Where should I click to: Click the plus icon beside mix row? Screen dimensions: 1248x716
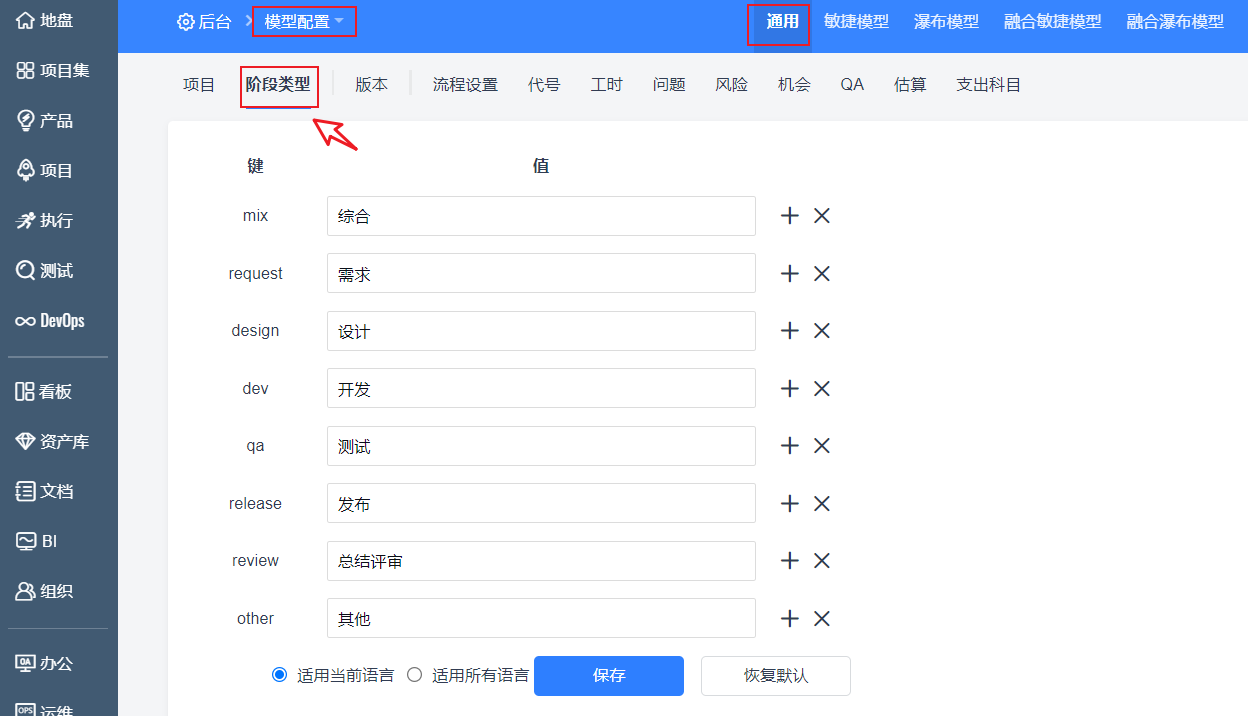(x=790, y=216)
